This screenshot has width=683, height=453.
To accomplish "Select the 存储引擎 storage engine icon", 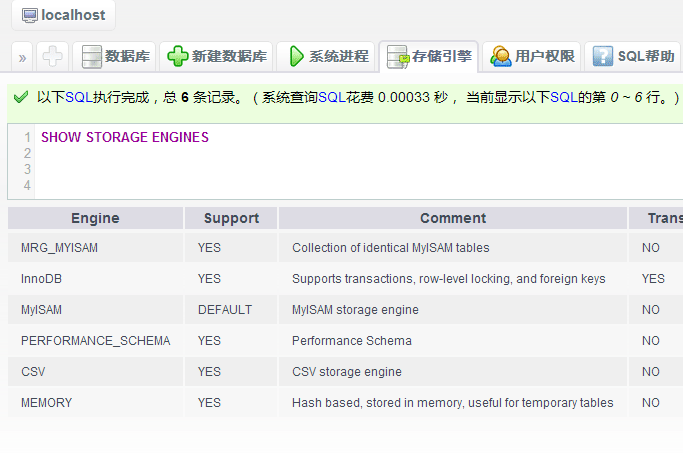I will (397, 56).
